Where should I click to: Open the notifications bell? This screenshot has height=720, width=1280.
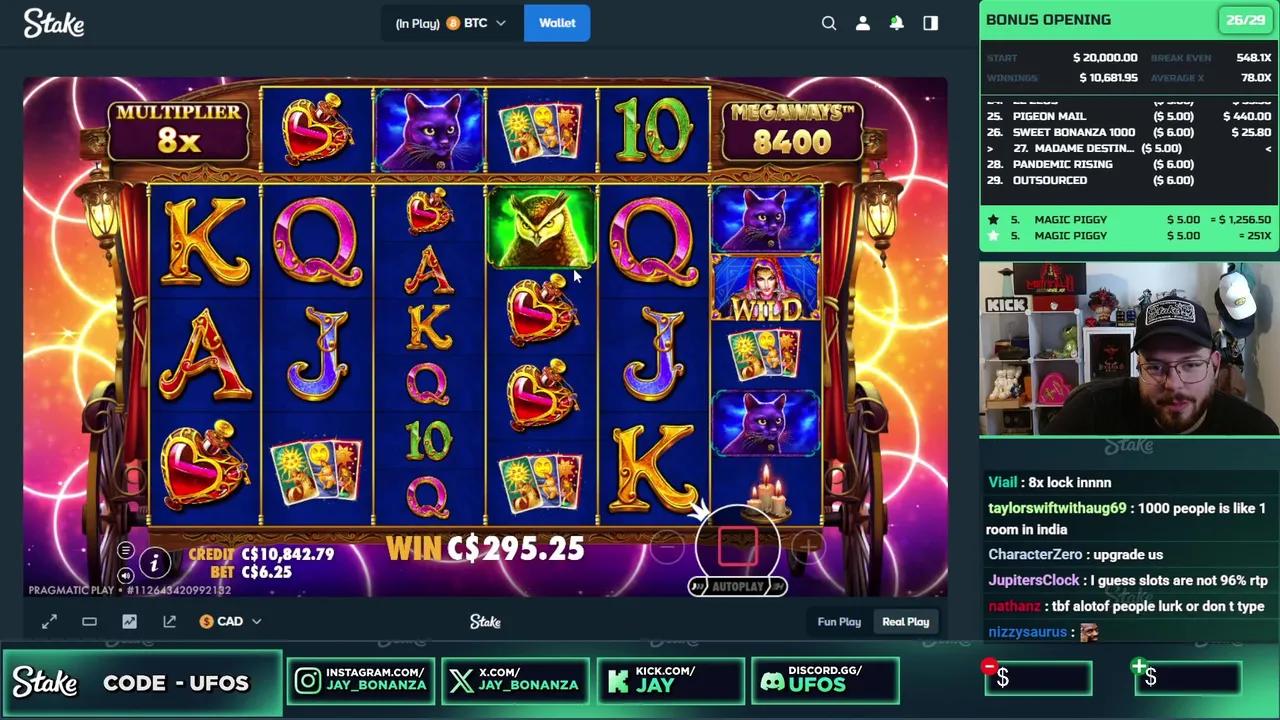tap(897, 23)
